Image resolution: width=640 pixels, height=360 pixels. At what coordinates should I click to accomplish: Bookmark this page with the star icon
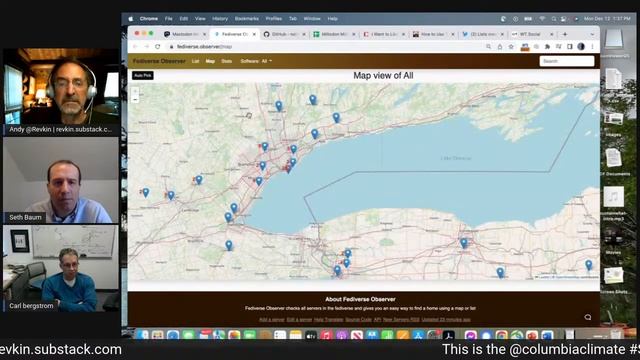click(511, 47)
